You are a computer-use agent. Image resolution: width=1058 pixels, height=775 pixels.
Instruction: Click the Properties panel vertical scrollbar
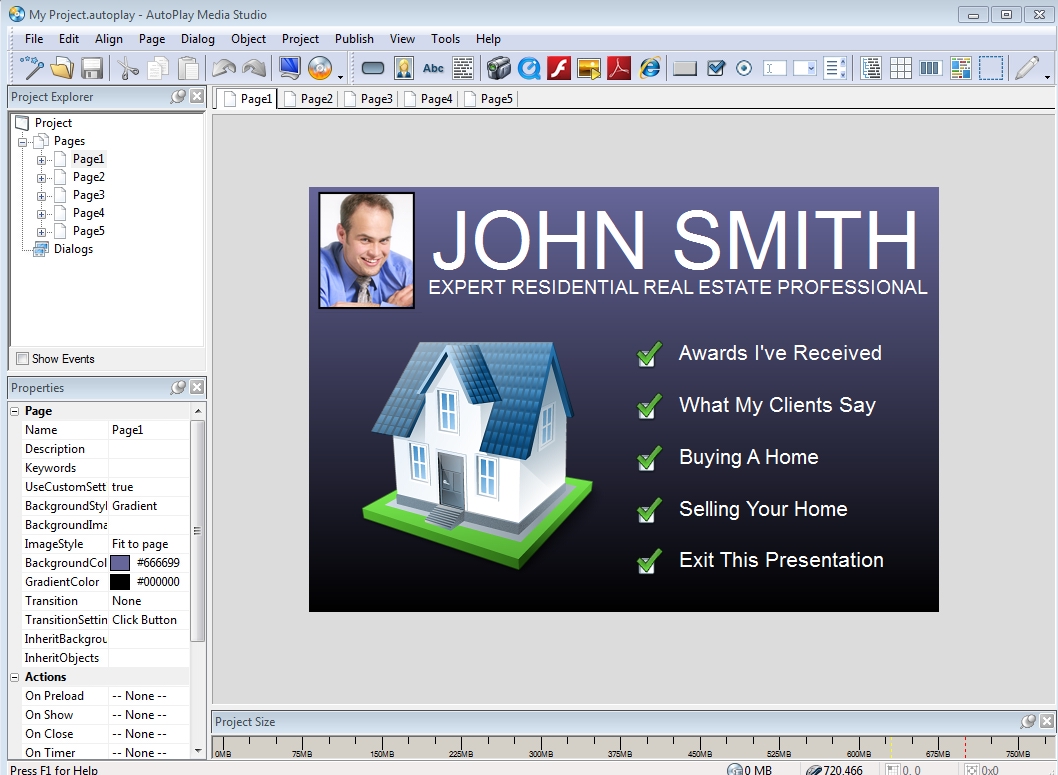[x=198, y=531]
